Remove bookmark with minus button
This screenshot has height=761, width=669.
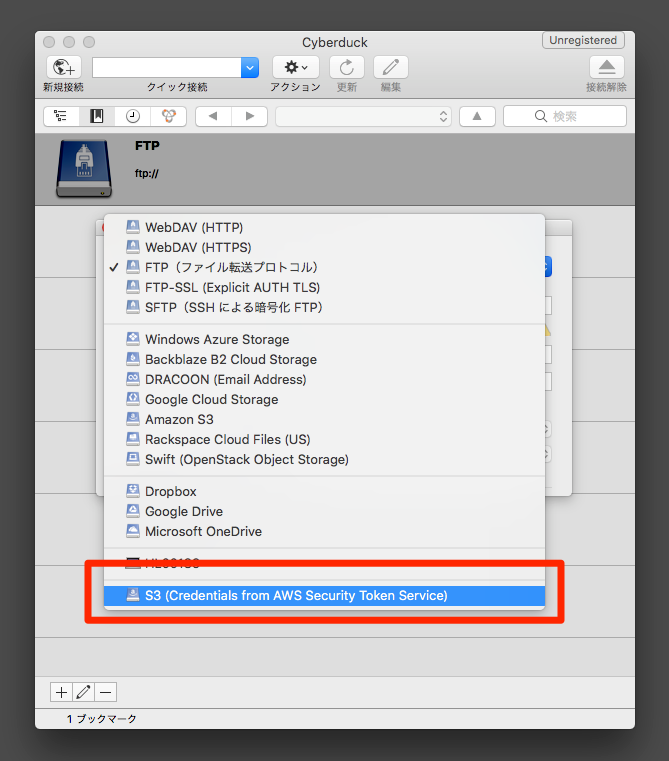105,692
